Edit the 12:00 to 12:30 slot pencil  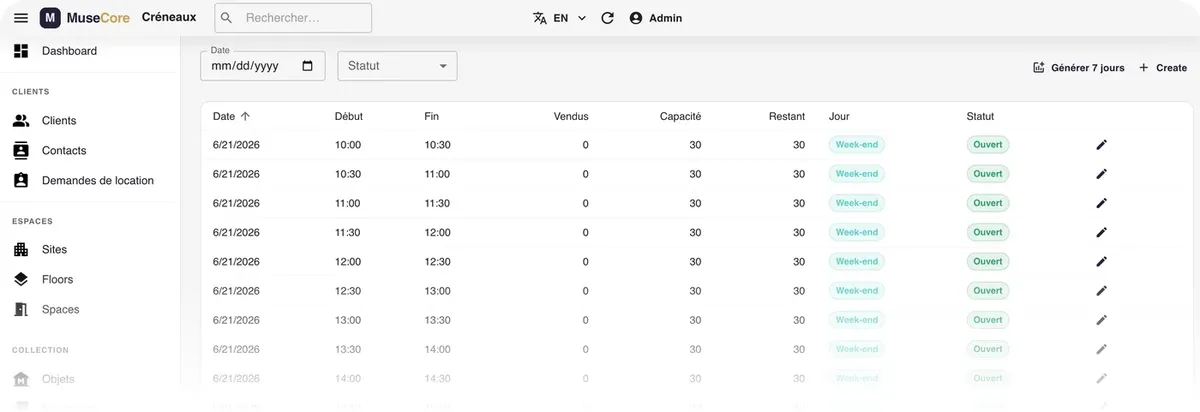coord(1102,262)
